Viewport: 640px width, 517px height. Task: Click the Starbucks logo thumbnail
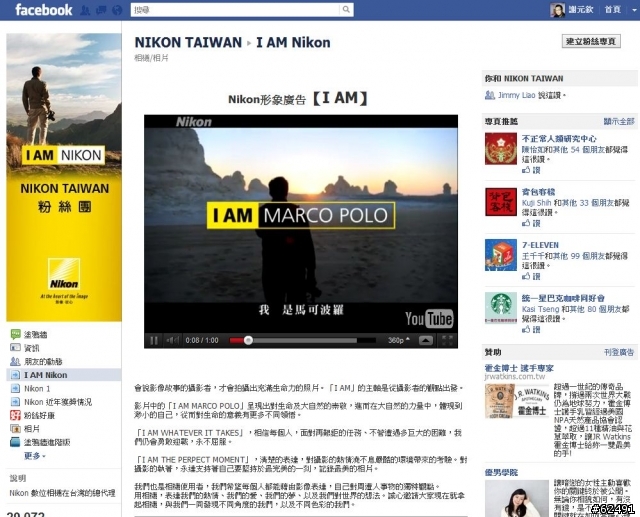(501, 308)
